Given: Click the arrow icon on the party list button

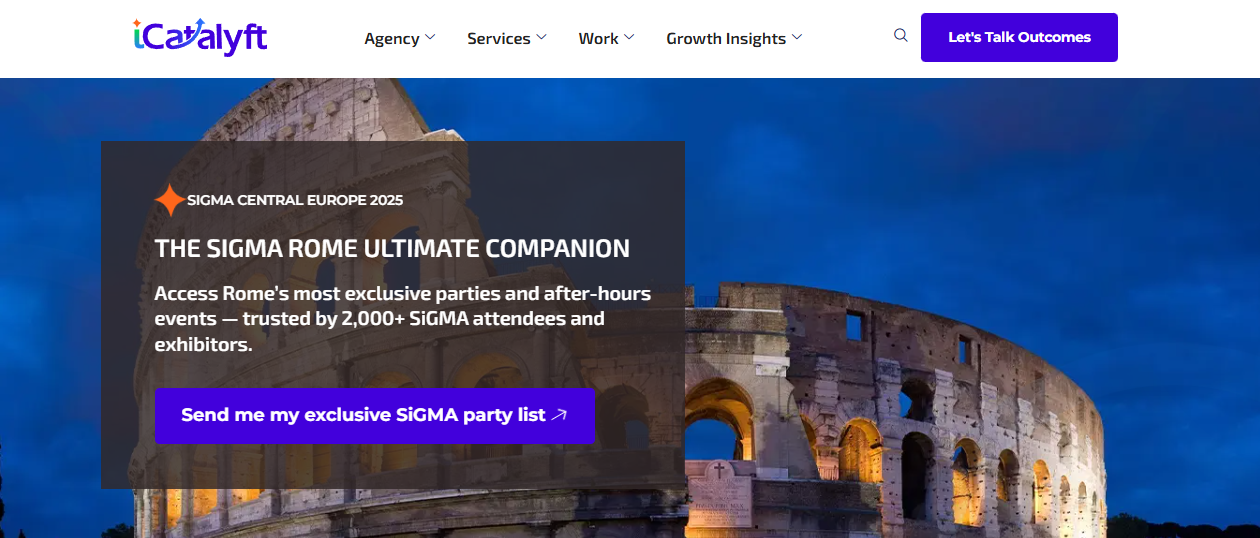Looking at the screenshot, I should (560, 415).
